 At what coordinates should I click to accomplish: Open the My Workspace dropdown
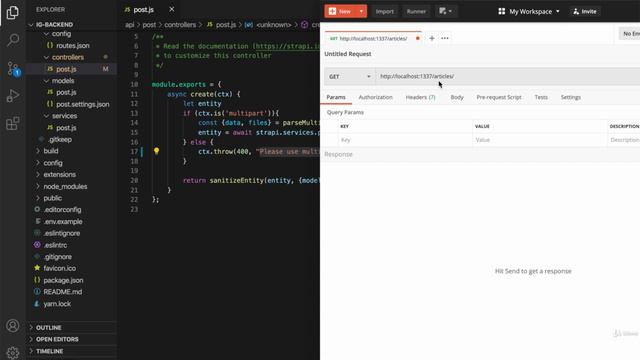tap(529, 11)
